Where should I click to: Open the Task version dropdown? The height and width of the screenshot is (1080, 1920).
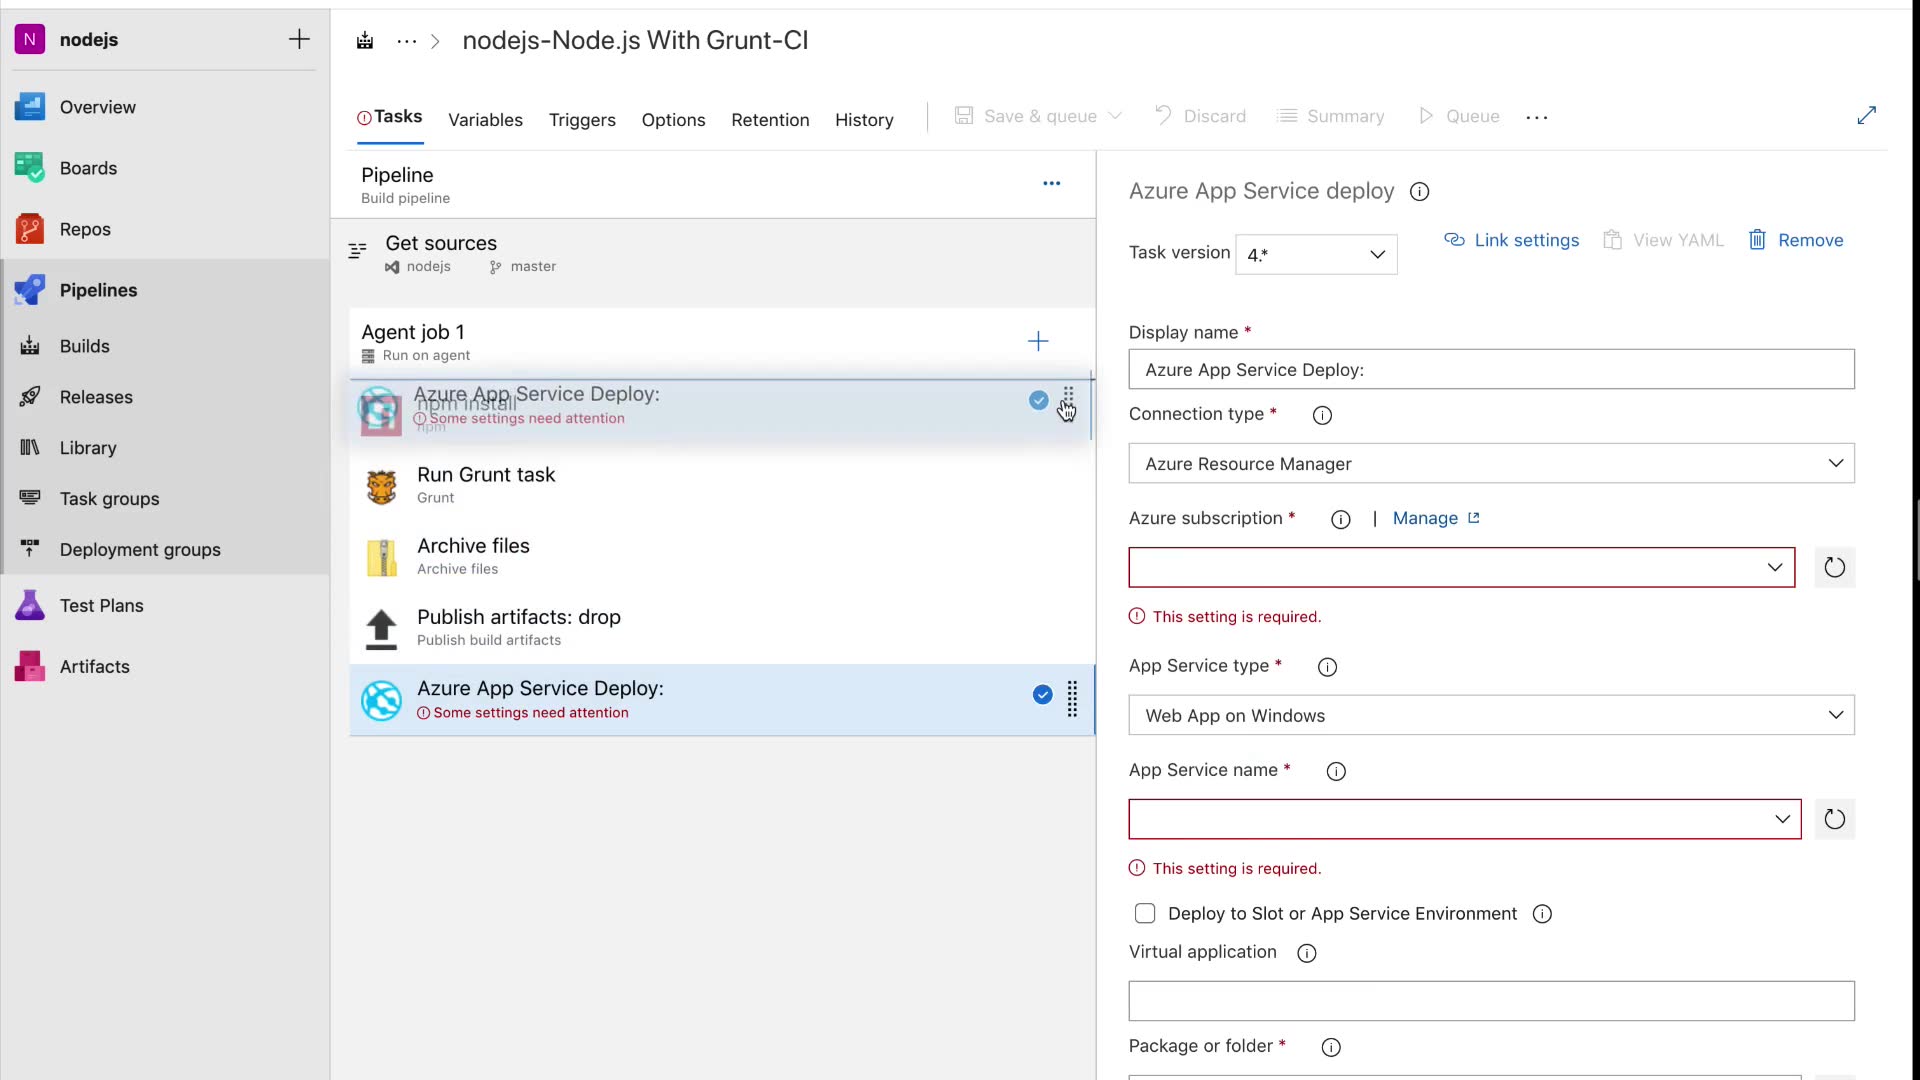pyautogui.click(x=1316, y=254)
